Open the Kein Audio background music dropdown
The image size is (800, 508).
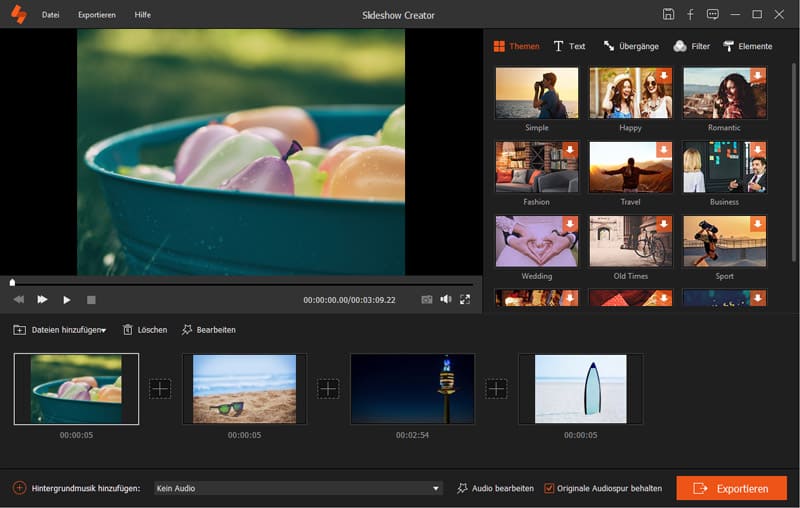point(436,488)
